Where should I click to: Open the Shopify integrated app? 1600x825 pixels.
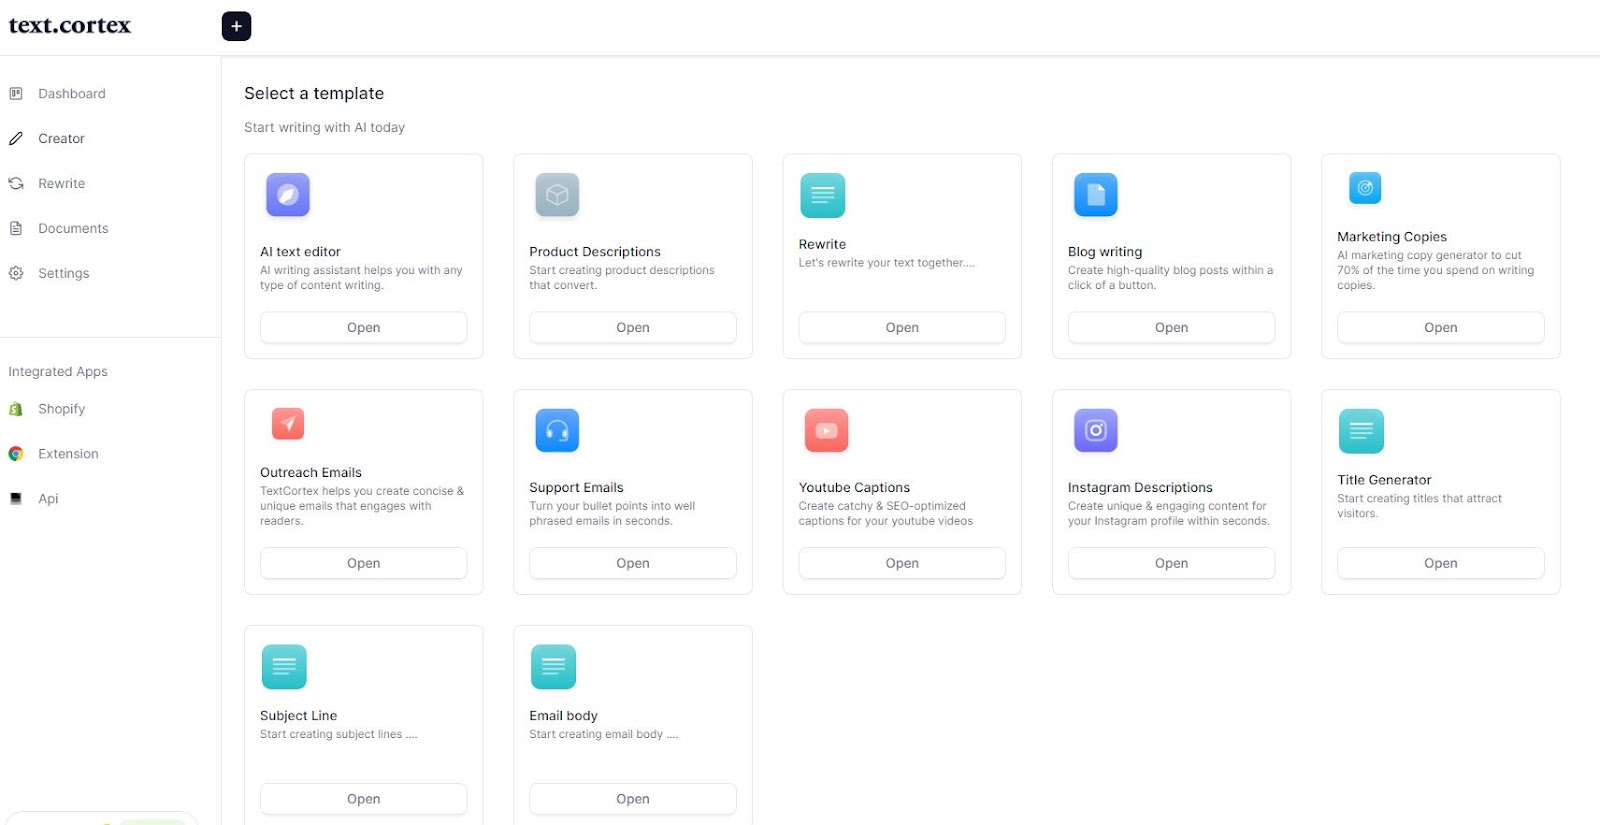(x=61, y=409)
